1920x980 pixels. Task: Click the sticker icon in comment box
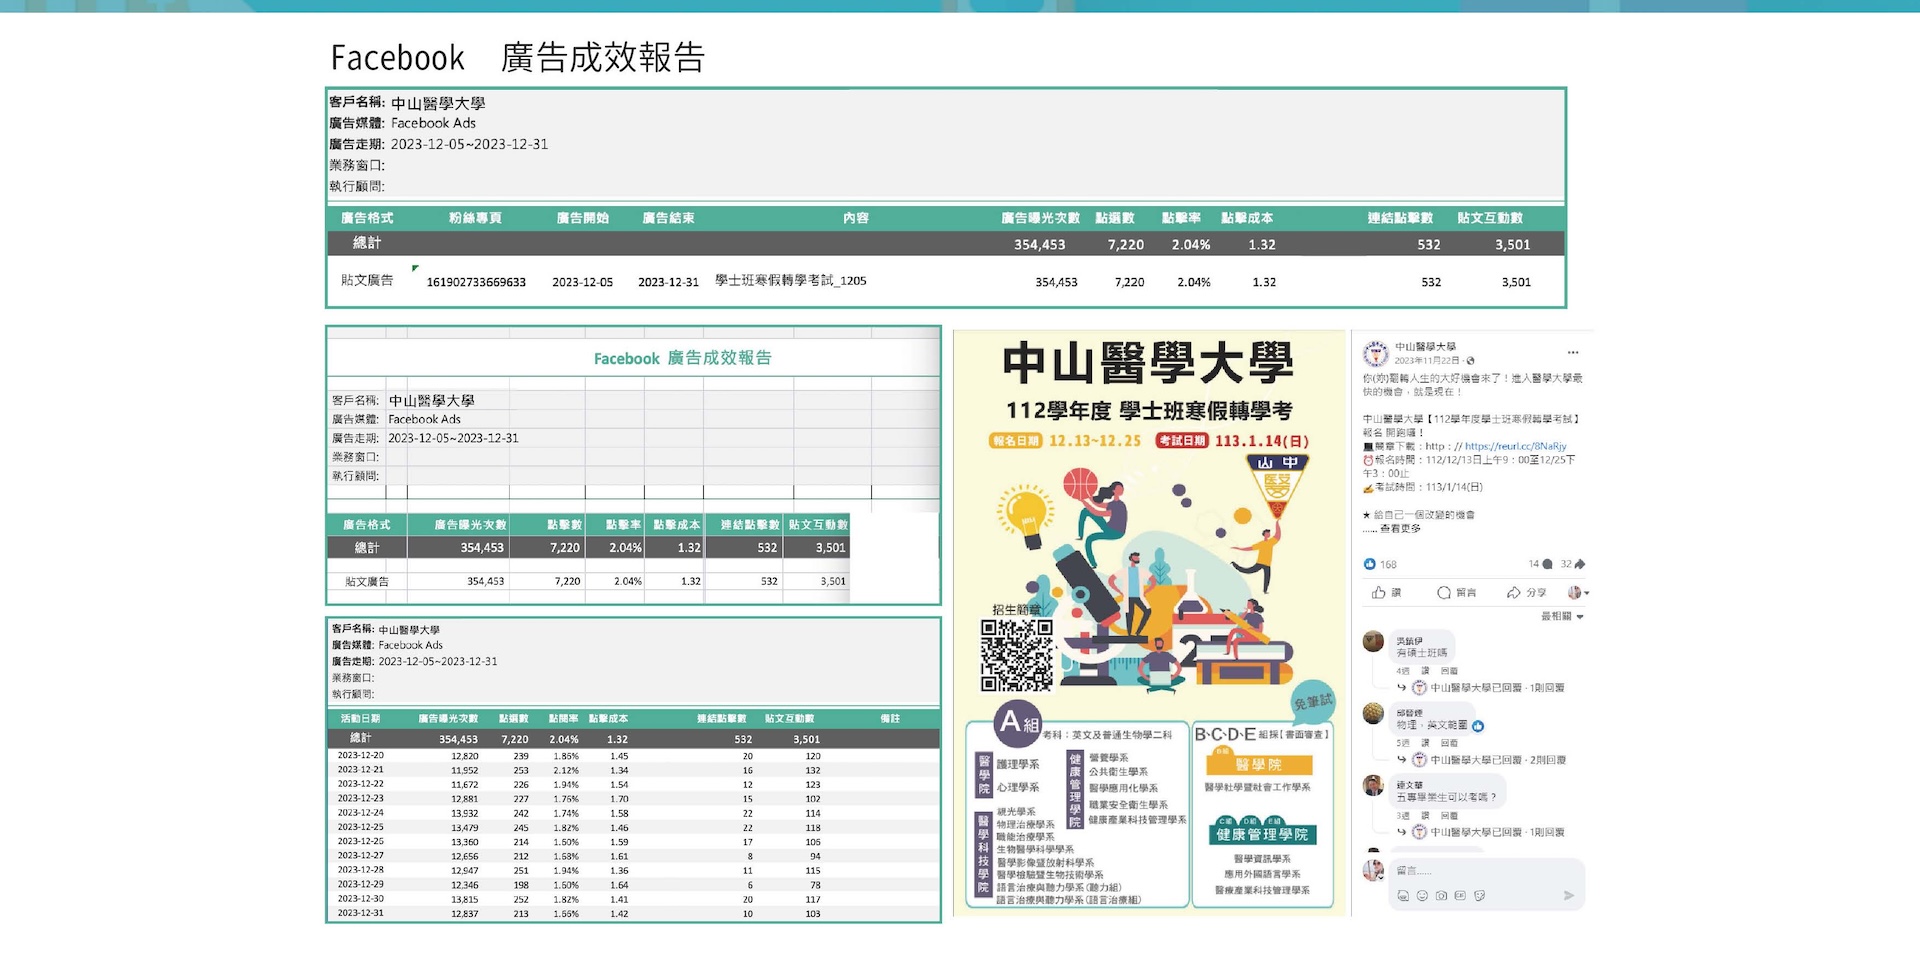coord(1479,896)
